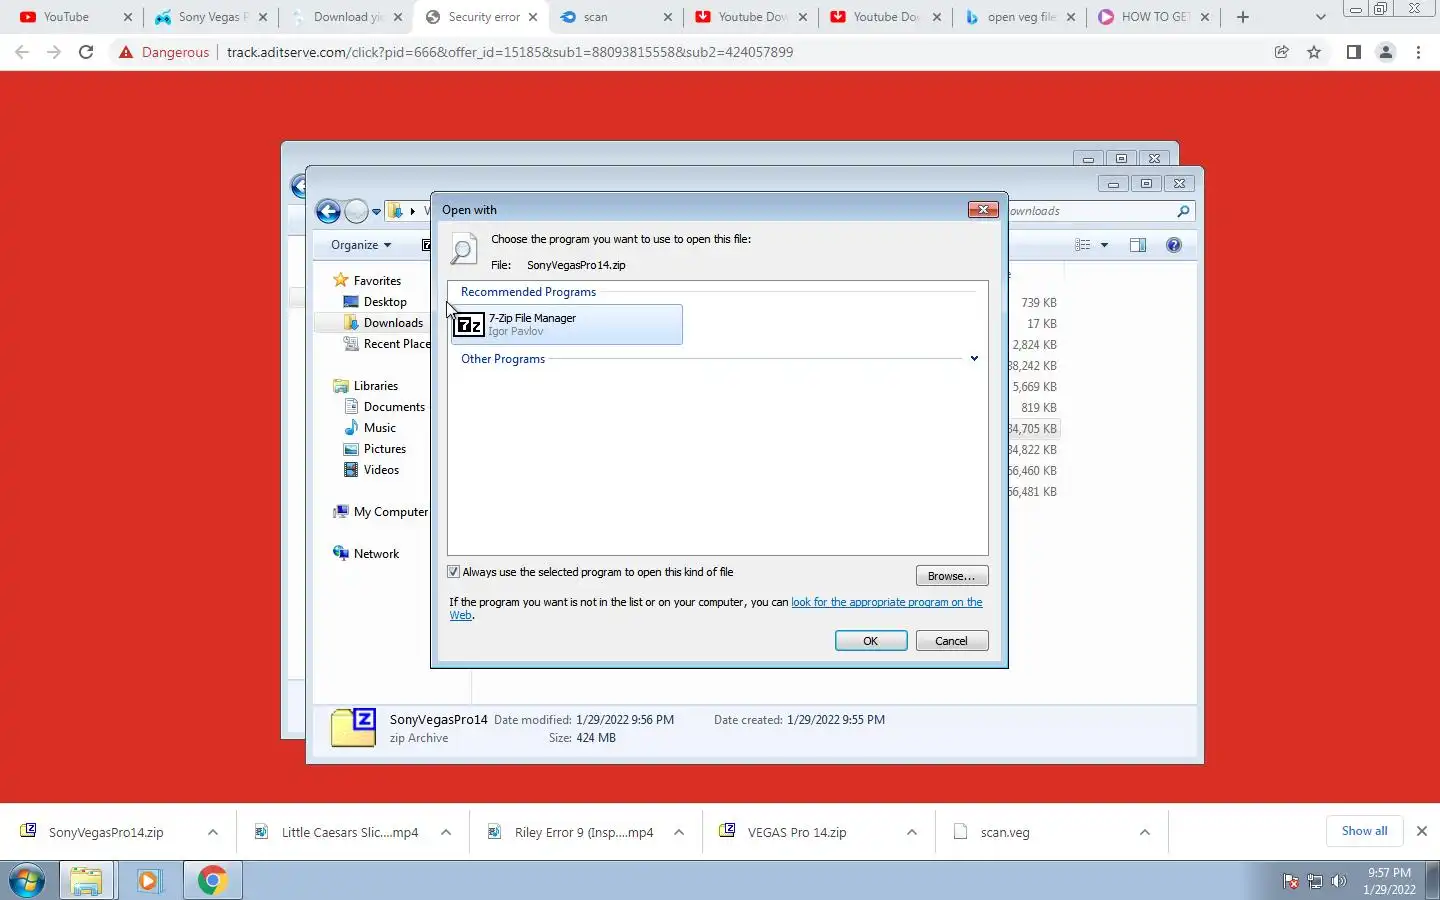Open SonyVegasPro14.zip download item

click(106, 832)
